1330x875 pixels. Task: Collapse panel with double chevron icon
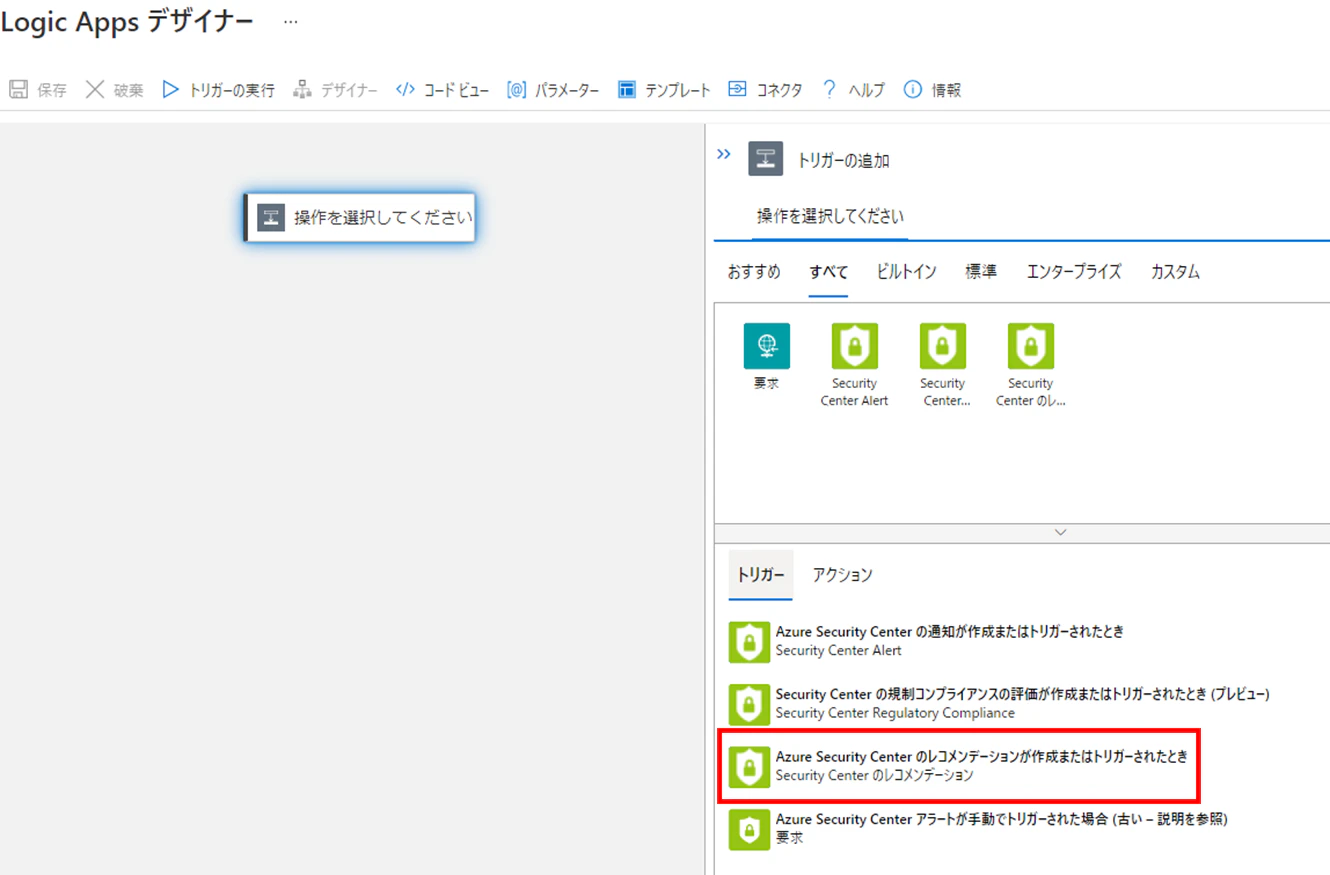pyautogui.click(x=724, y=154)
